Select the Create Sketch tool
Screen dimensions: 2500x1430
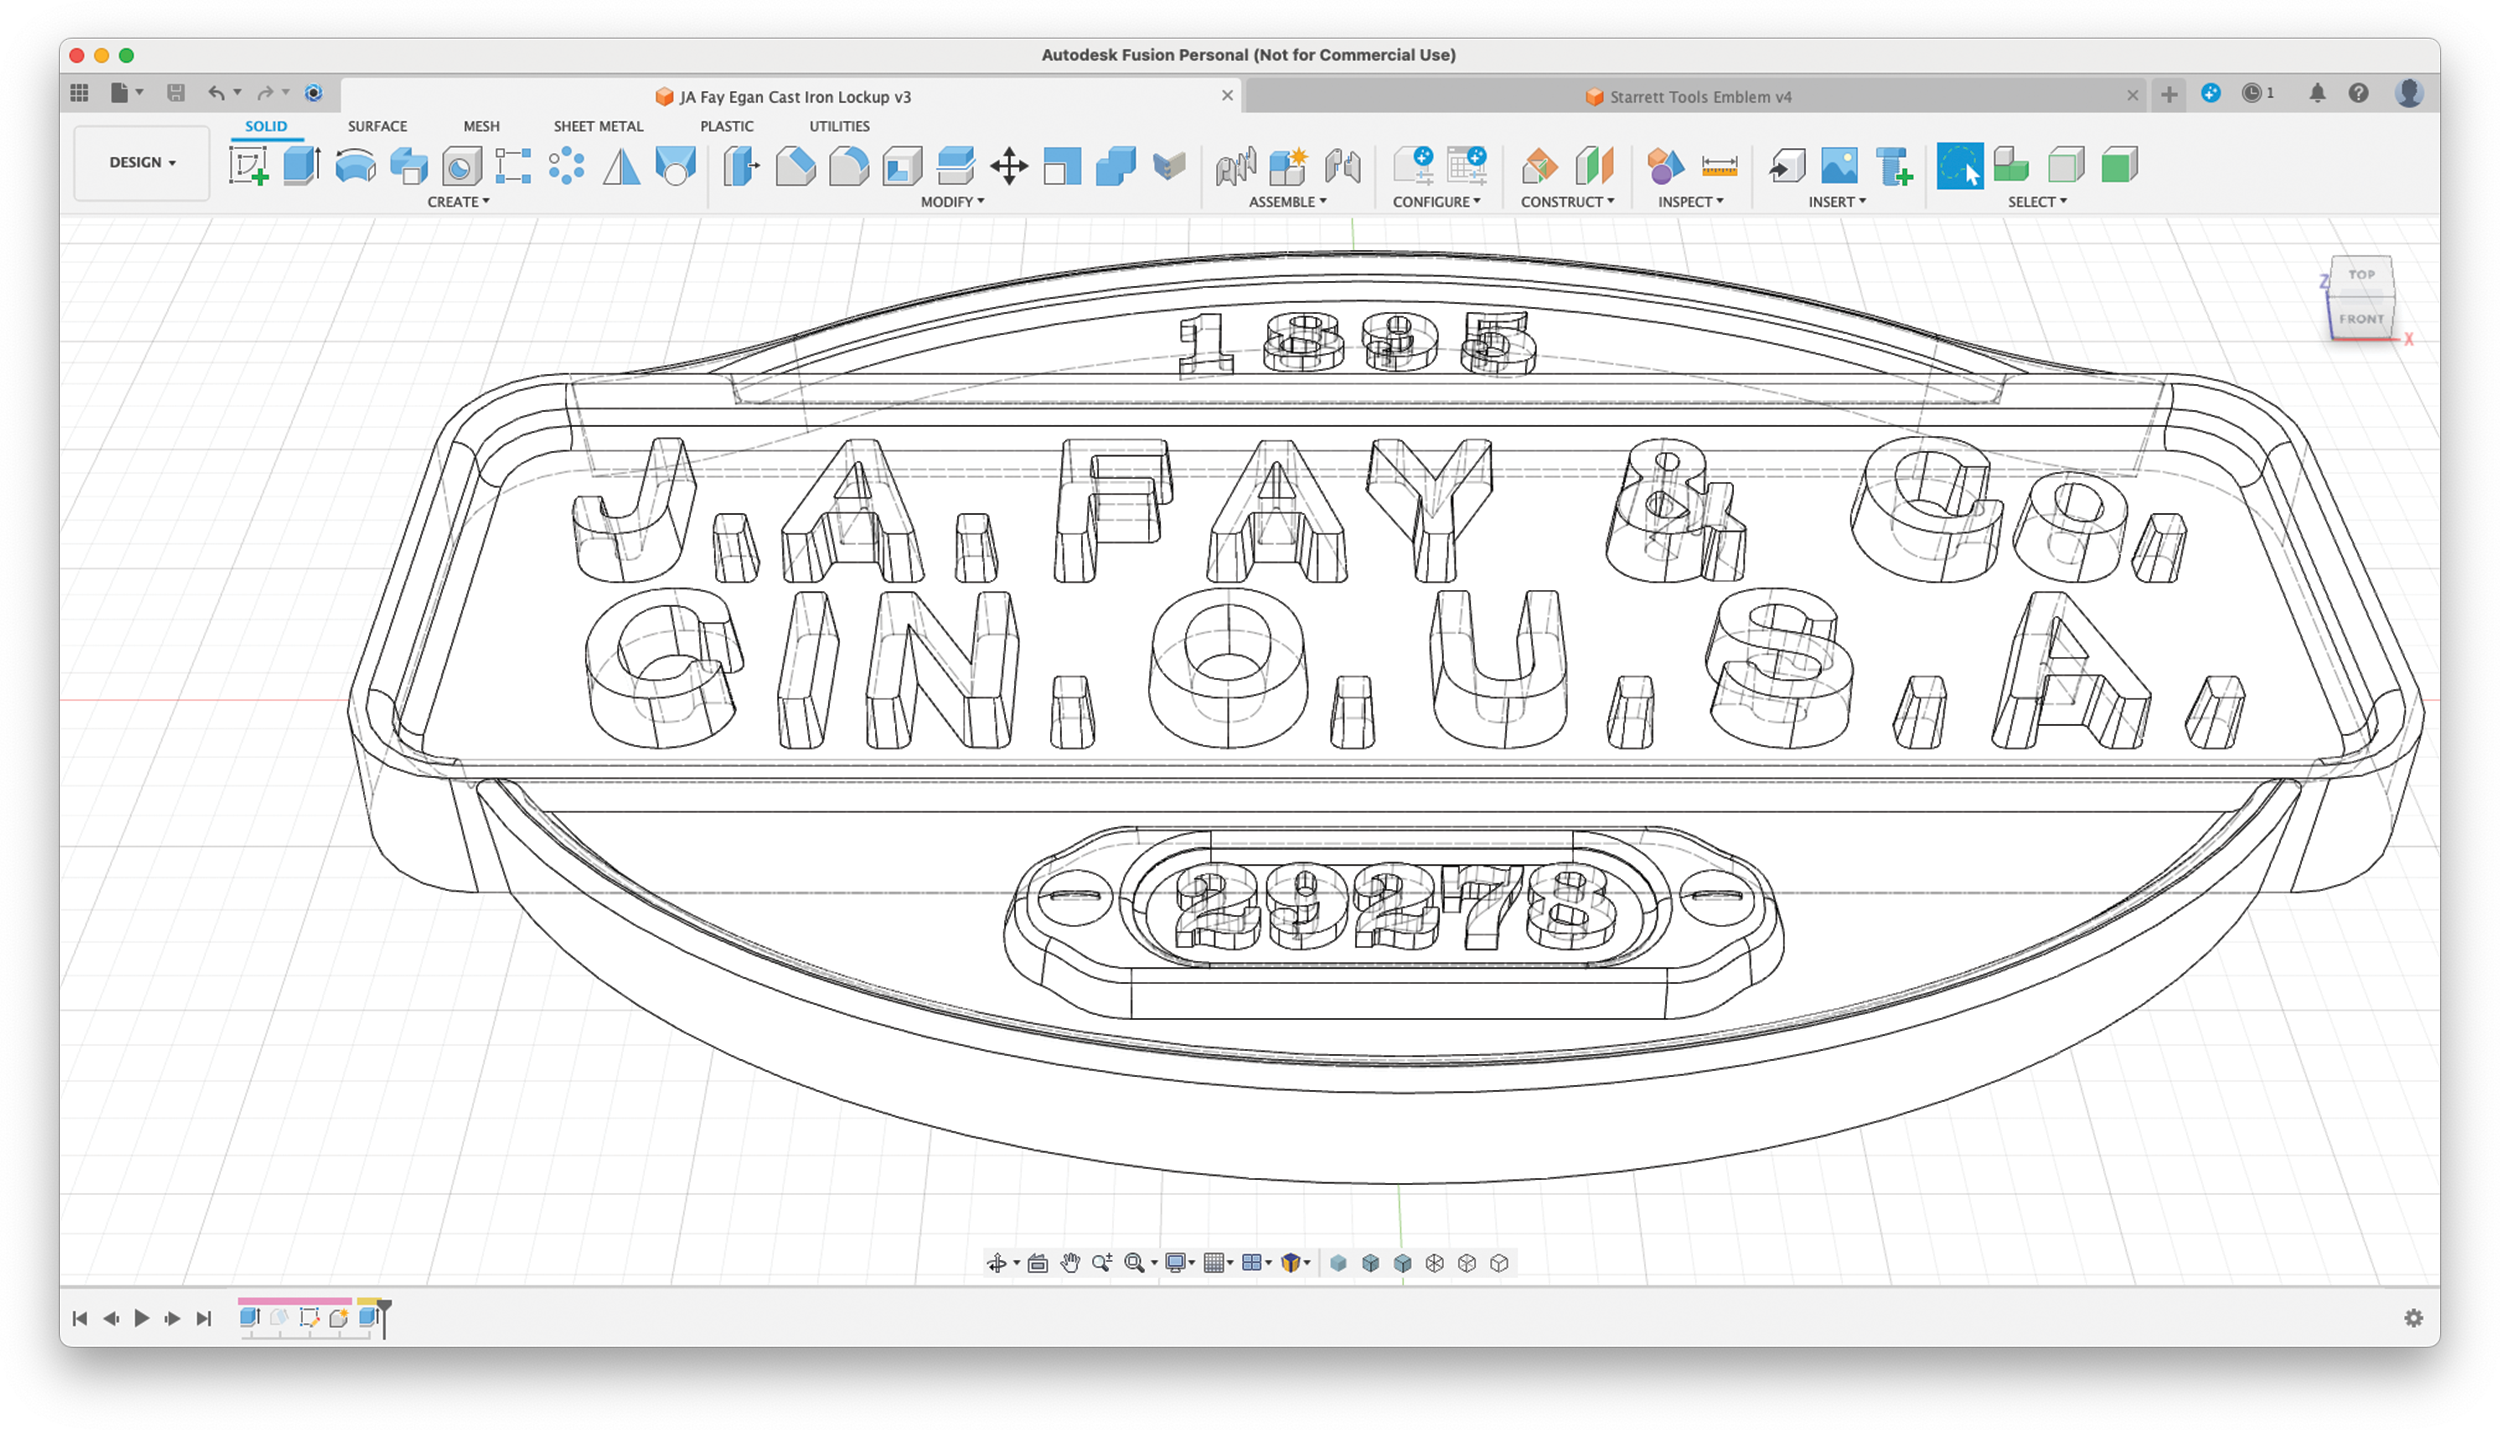(248, 166)
